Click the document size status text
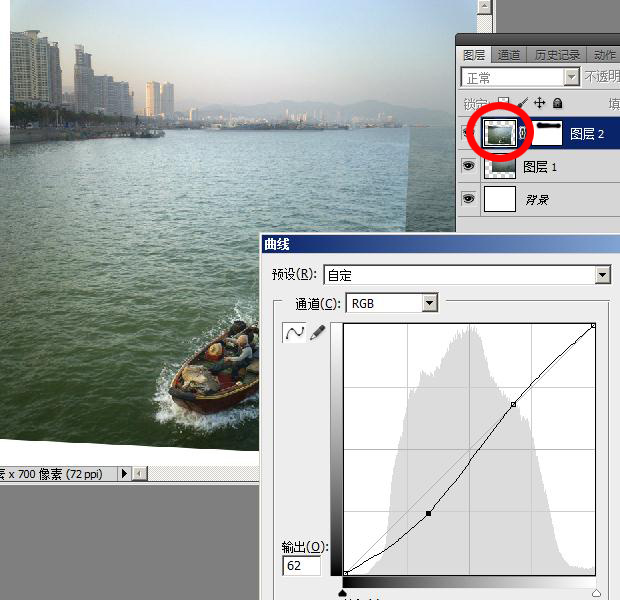The height and width of the screenshot is (600, 620). [51, 473]
